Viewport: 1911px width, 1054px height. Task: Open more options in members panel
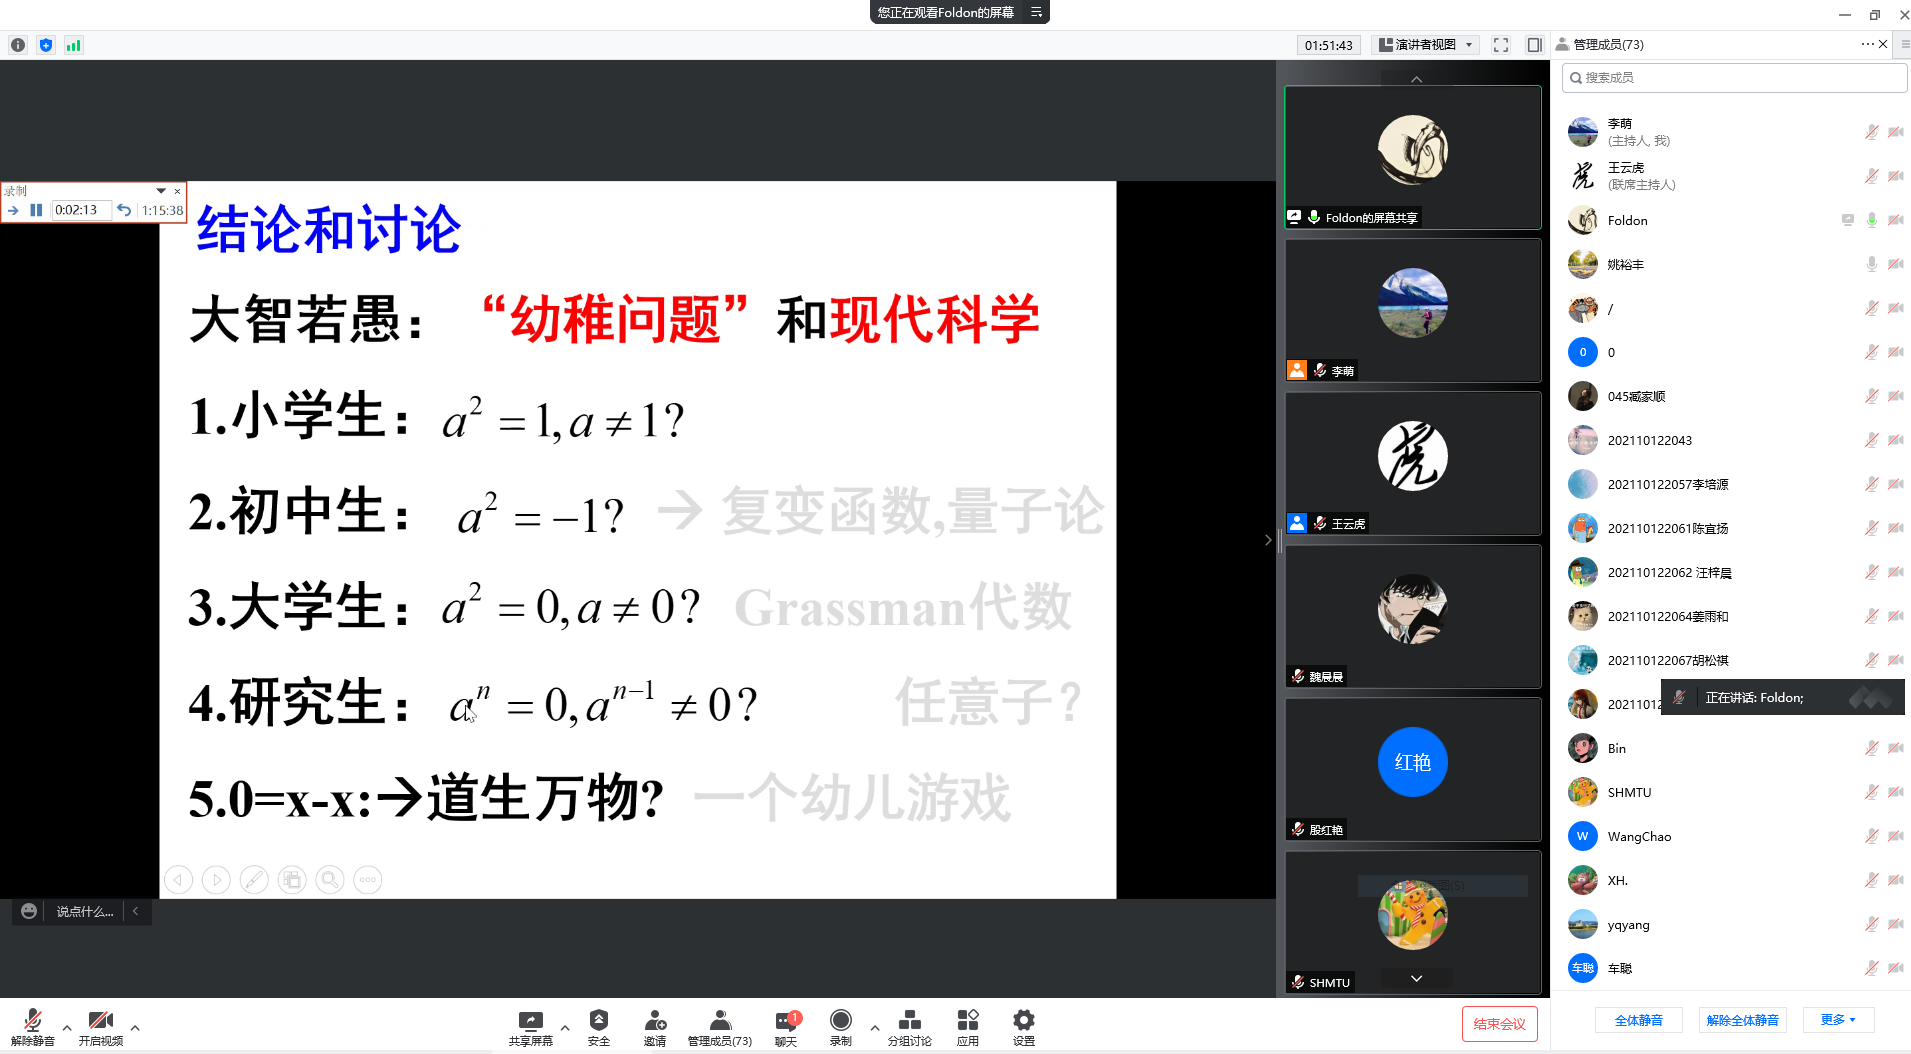coord(1867,44)
